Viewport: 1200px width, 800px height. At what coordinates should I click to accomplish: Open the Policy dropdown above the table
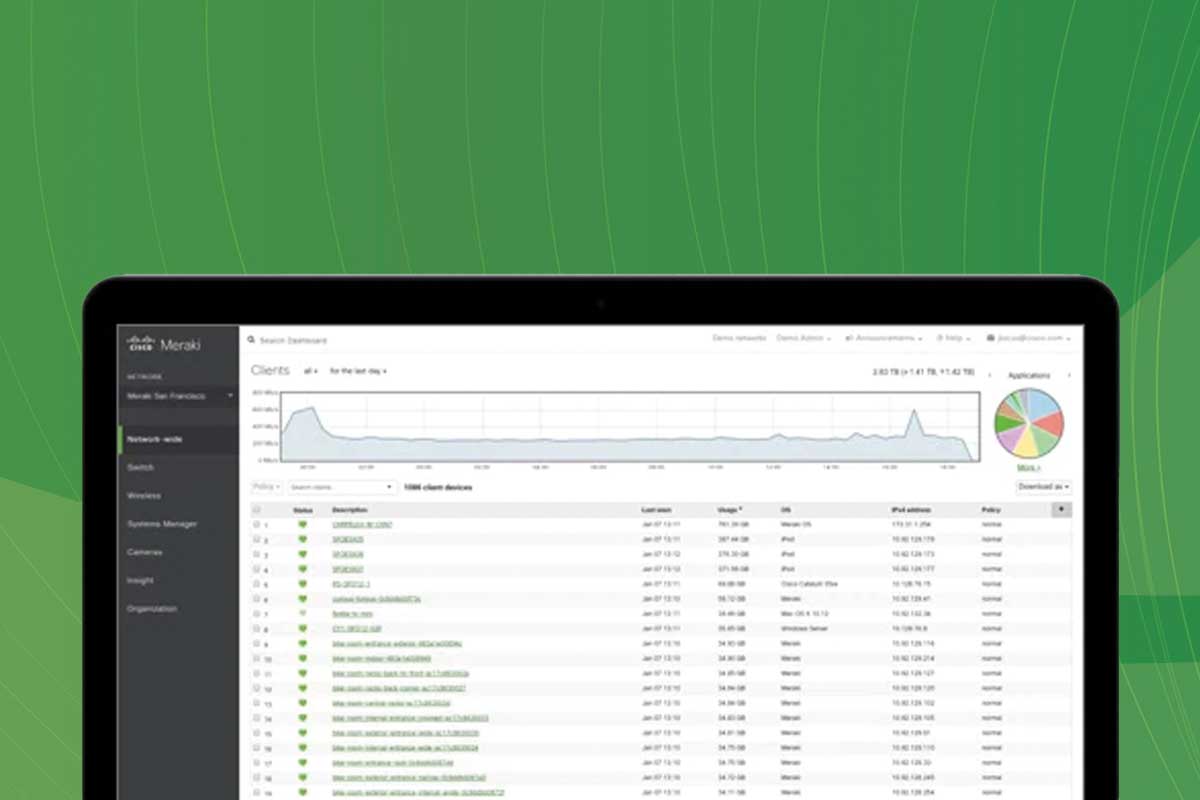click(x=266, y=487)
